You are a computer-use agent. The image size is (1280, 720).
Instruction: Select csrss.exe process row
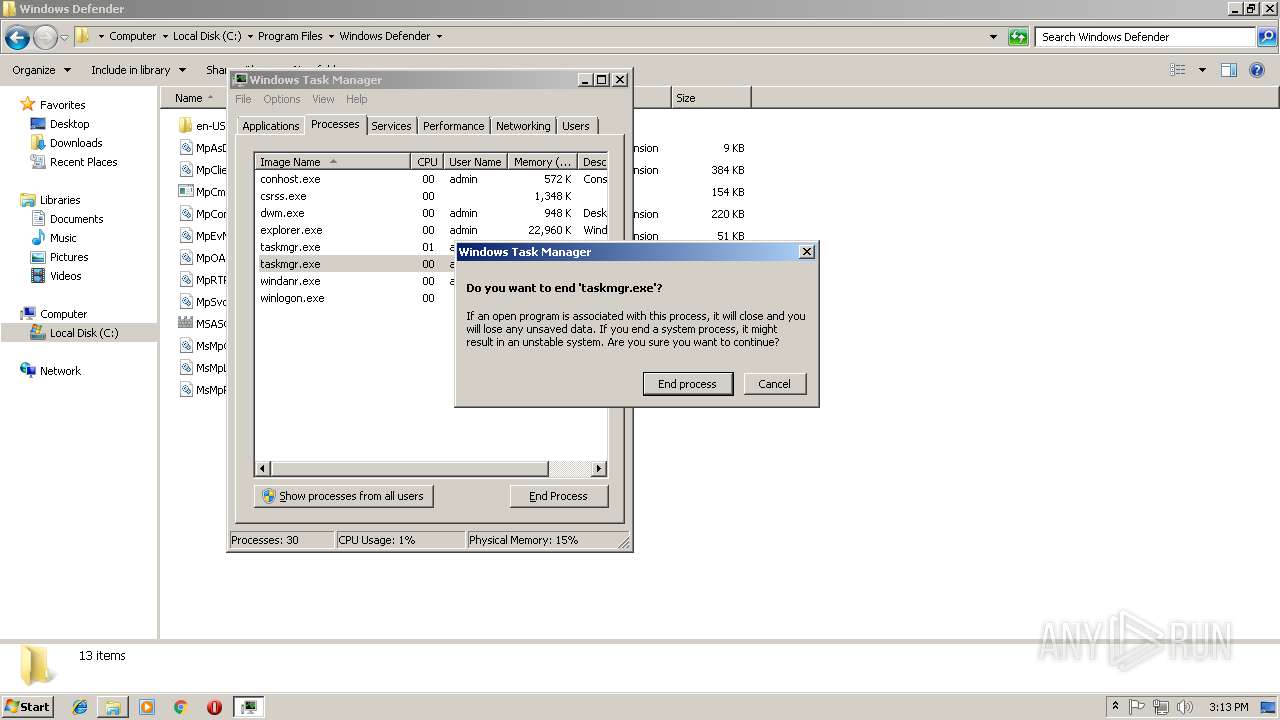point(430,196)
